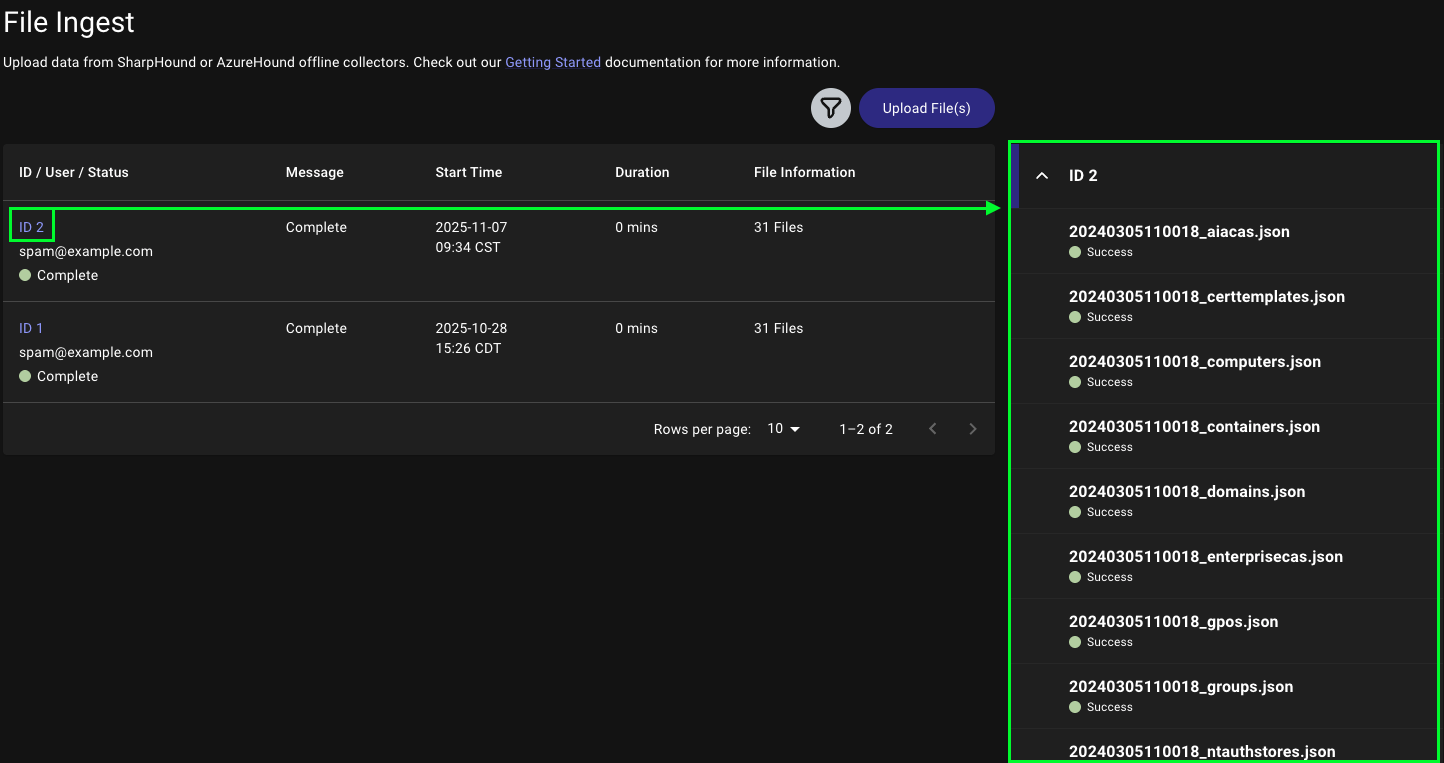The height and width of the screenshot is (763, 1444).
Task: Select the 20240305110018_certtemplates.json entry
Action: 1207,296
